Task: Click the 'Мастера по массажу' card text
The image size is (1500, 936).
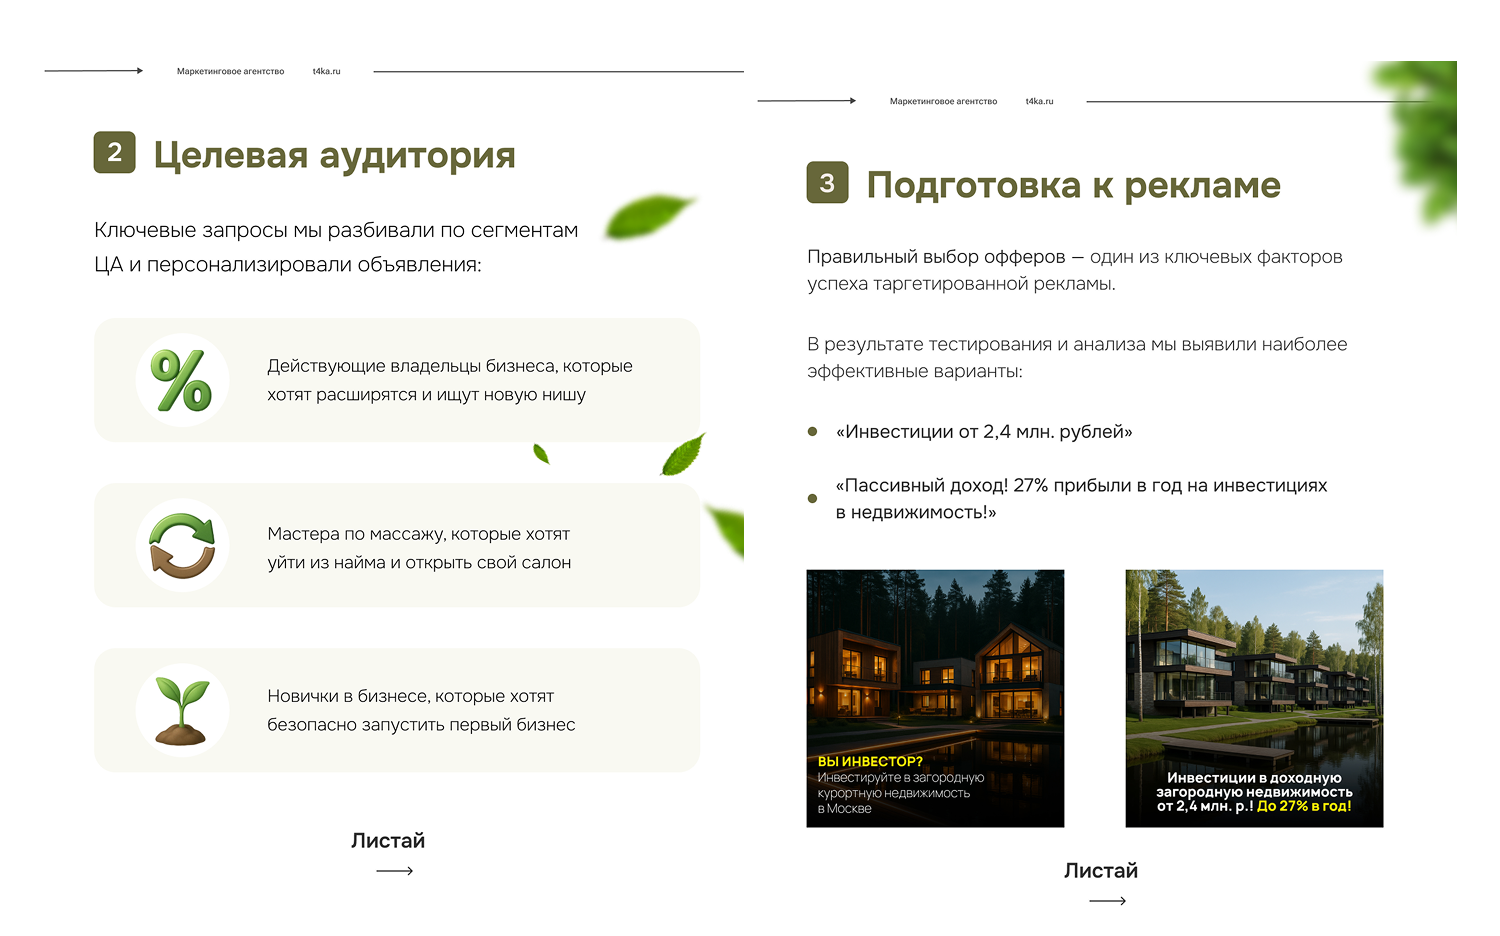Action: click(419, 548)
